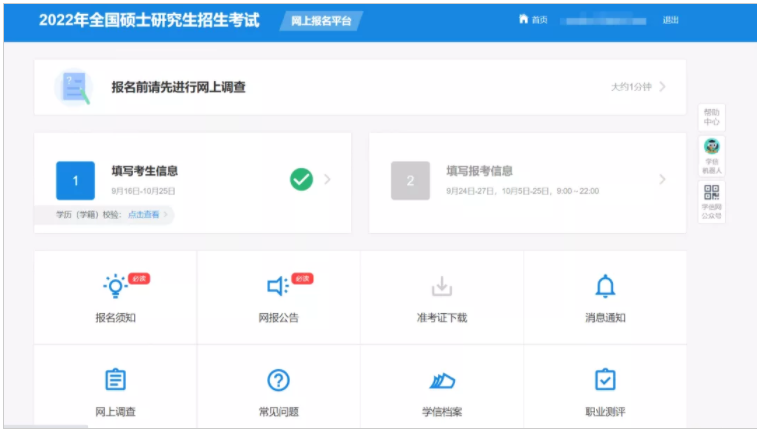Open the 网报公告 label
This screenshot has height=434, width=757.
pyautogui.click(x=279, y=318)
